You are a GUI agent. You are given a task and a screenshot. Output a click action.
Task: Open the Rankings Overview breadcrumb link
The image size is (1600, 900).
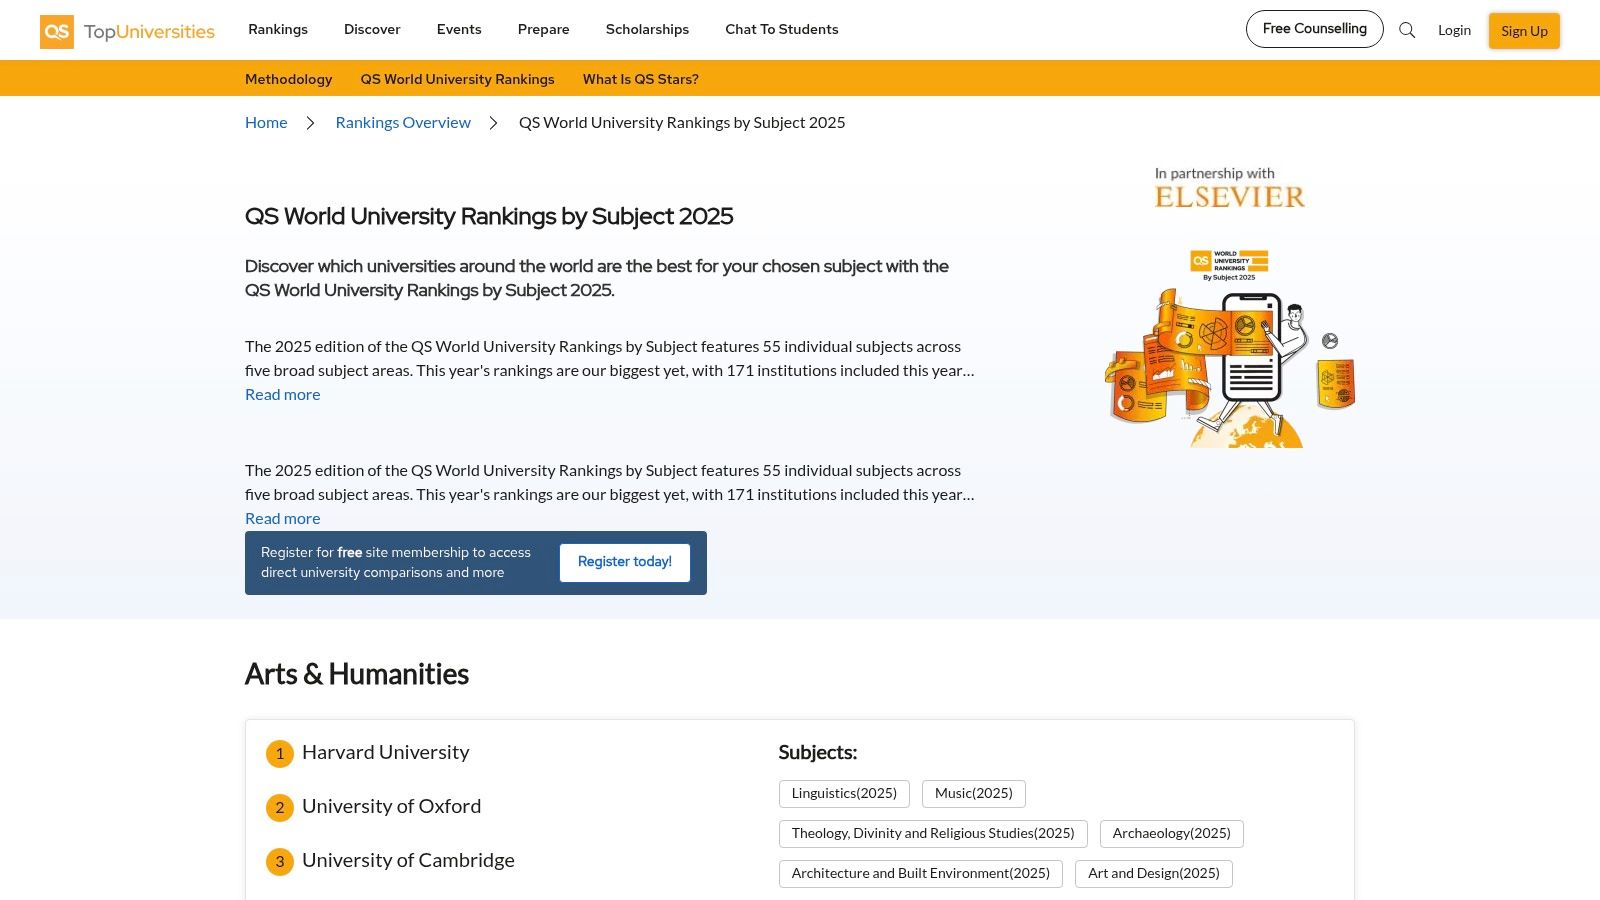[403, 122]
